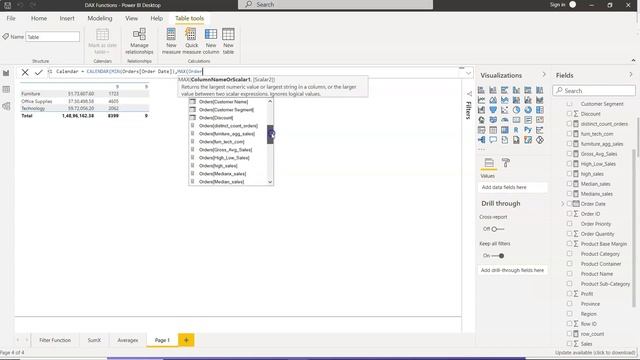This screenshot has width=640, height=360.
Task: Click the Fields pane scrollbar
Action: (x=634, y=229)
